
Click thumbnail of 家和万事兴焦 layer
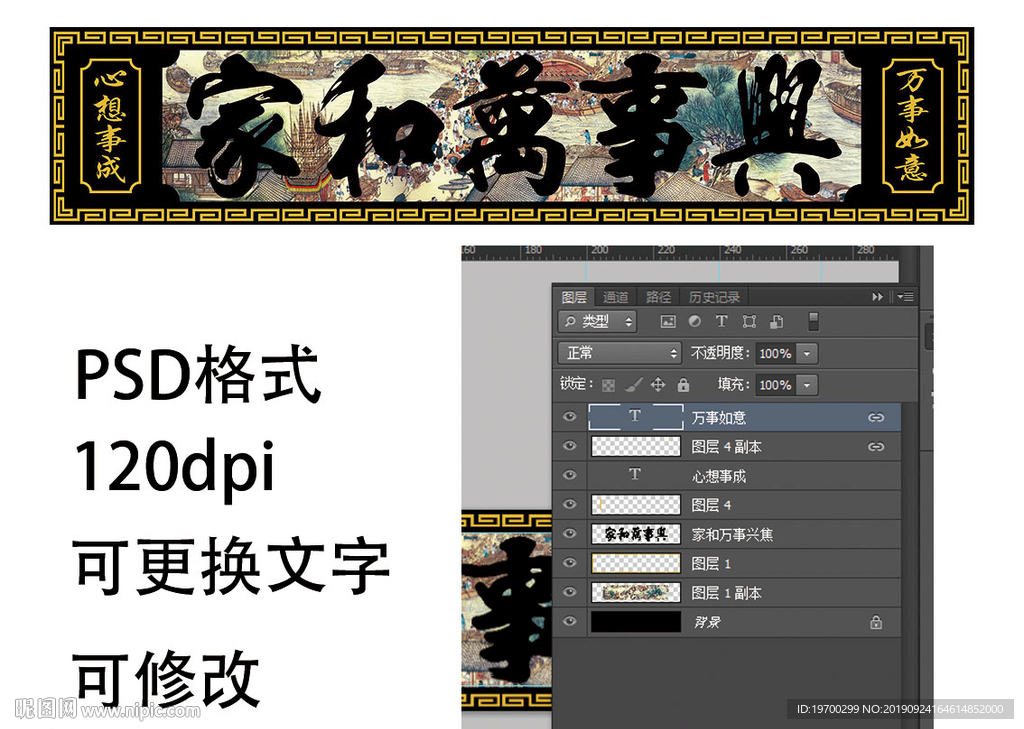pos(635,534)
